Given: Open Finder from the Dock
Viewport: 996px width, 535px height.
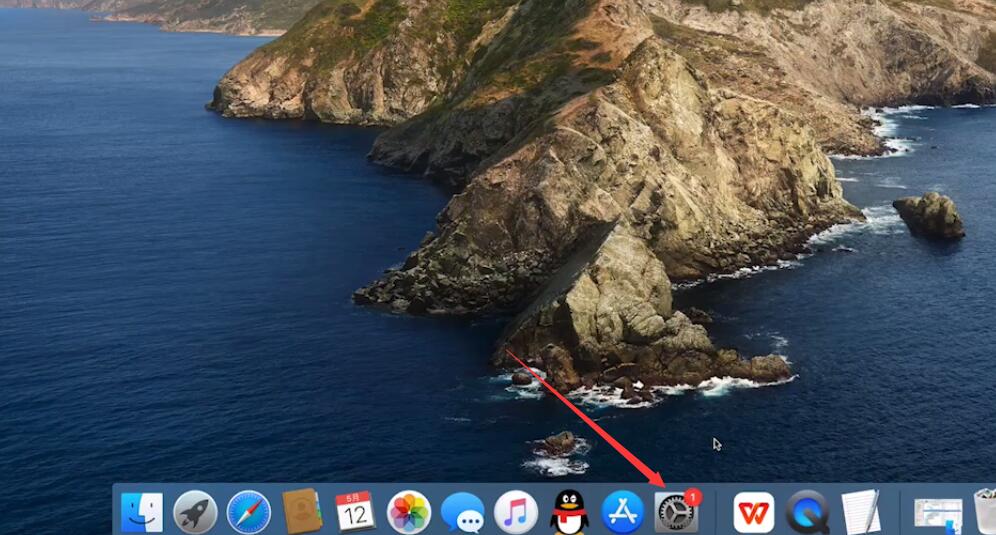Looking at the screenshot, I should 142,512.
